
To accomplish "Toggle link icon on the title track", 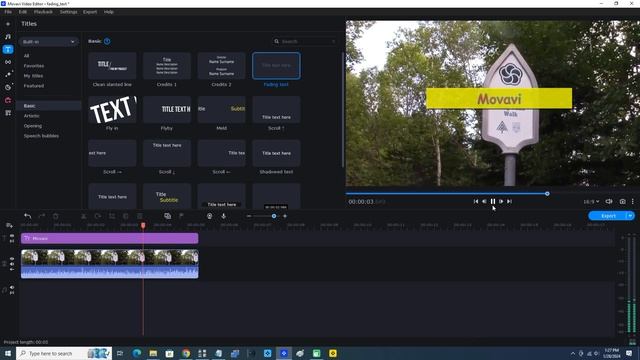I will pyautogui.click(x=12, y=241).
